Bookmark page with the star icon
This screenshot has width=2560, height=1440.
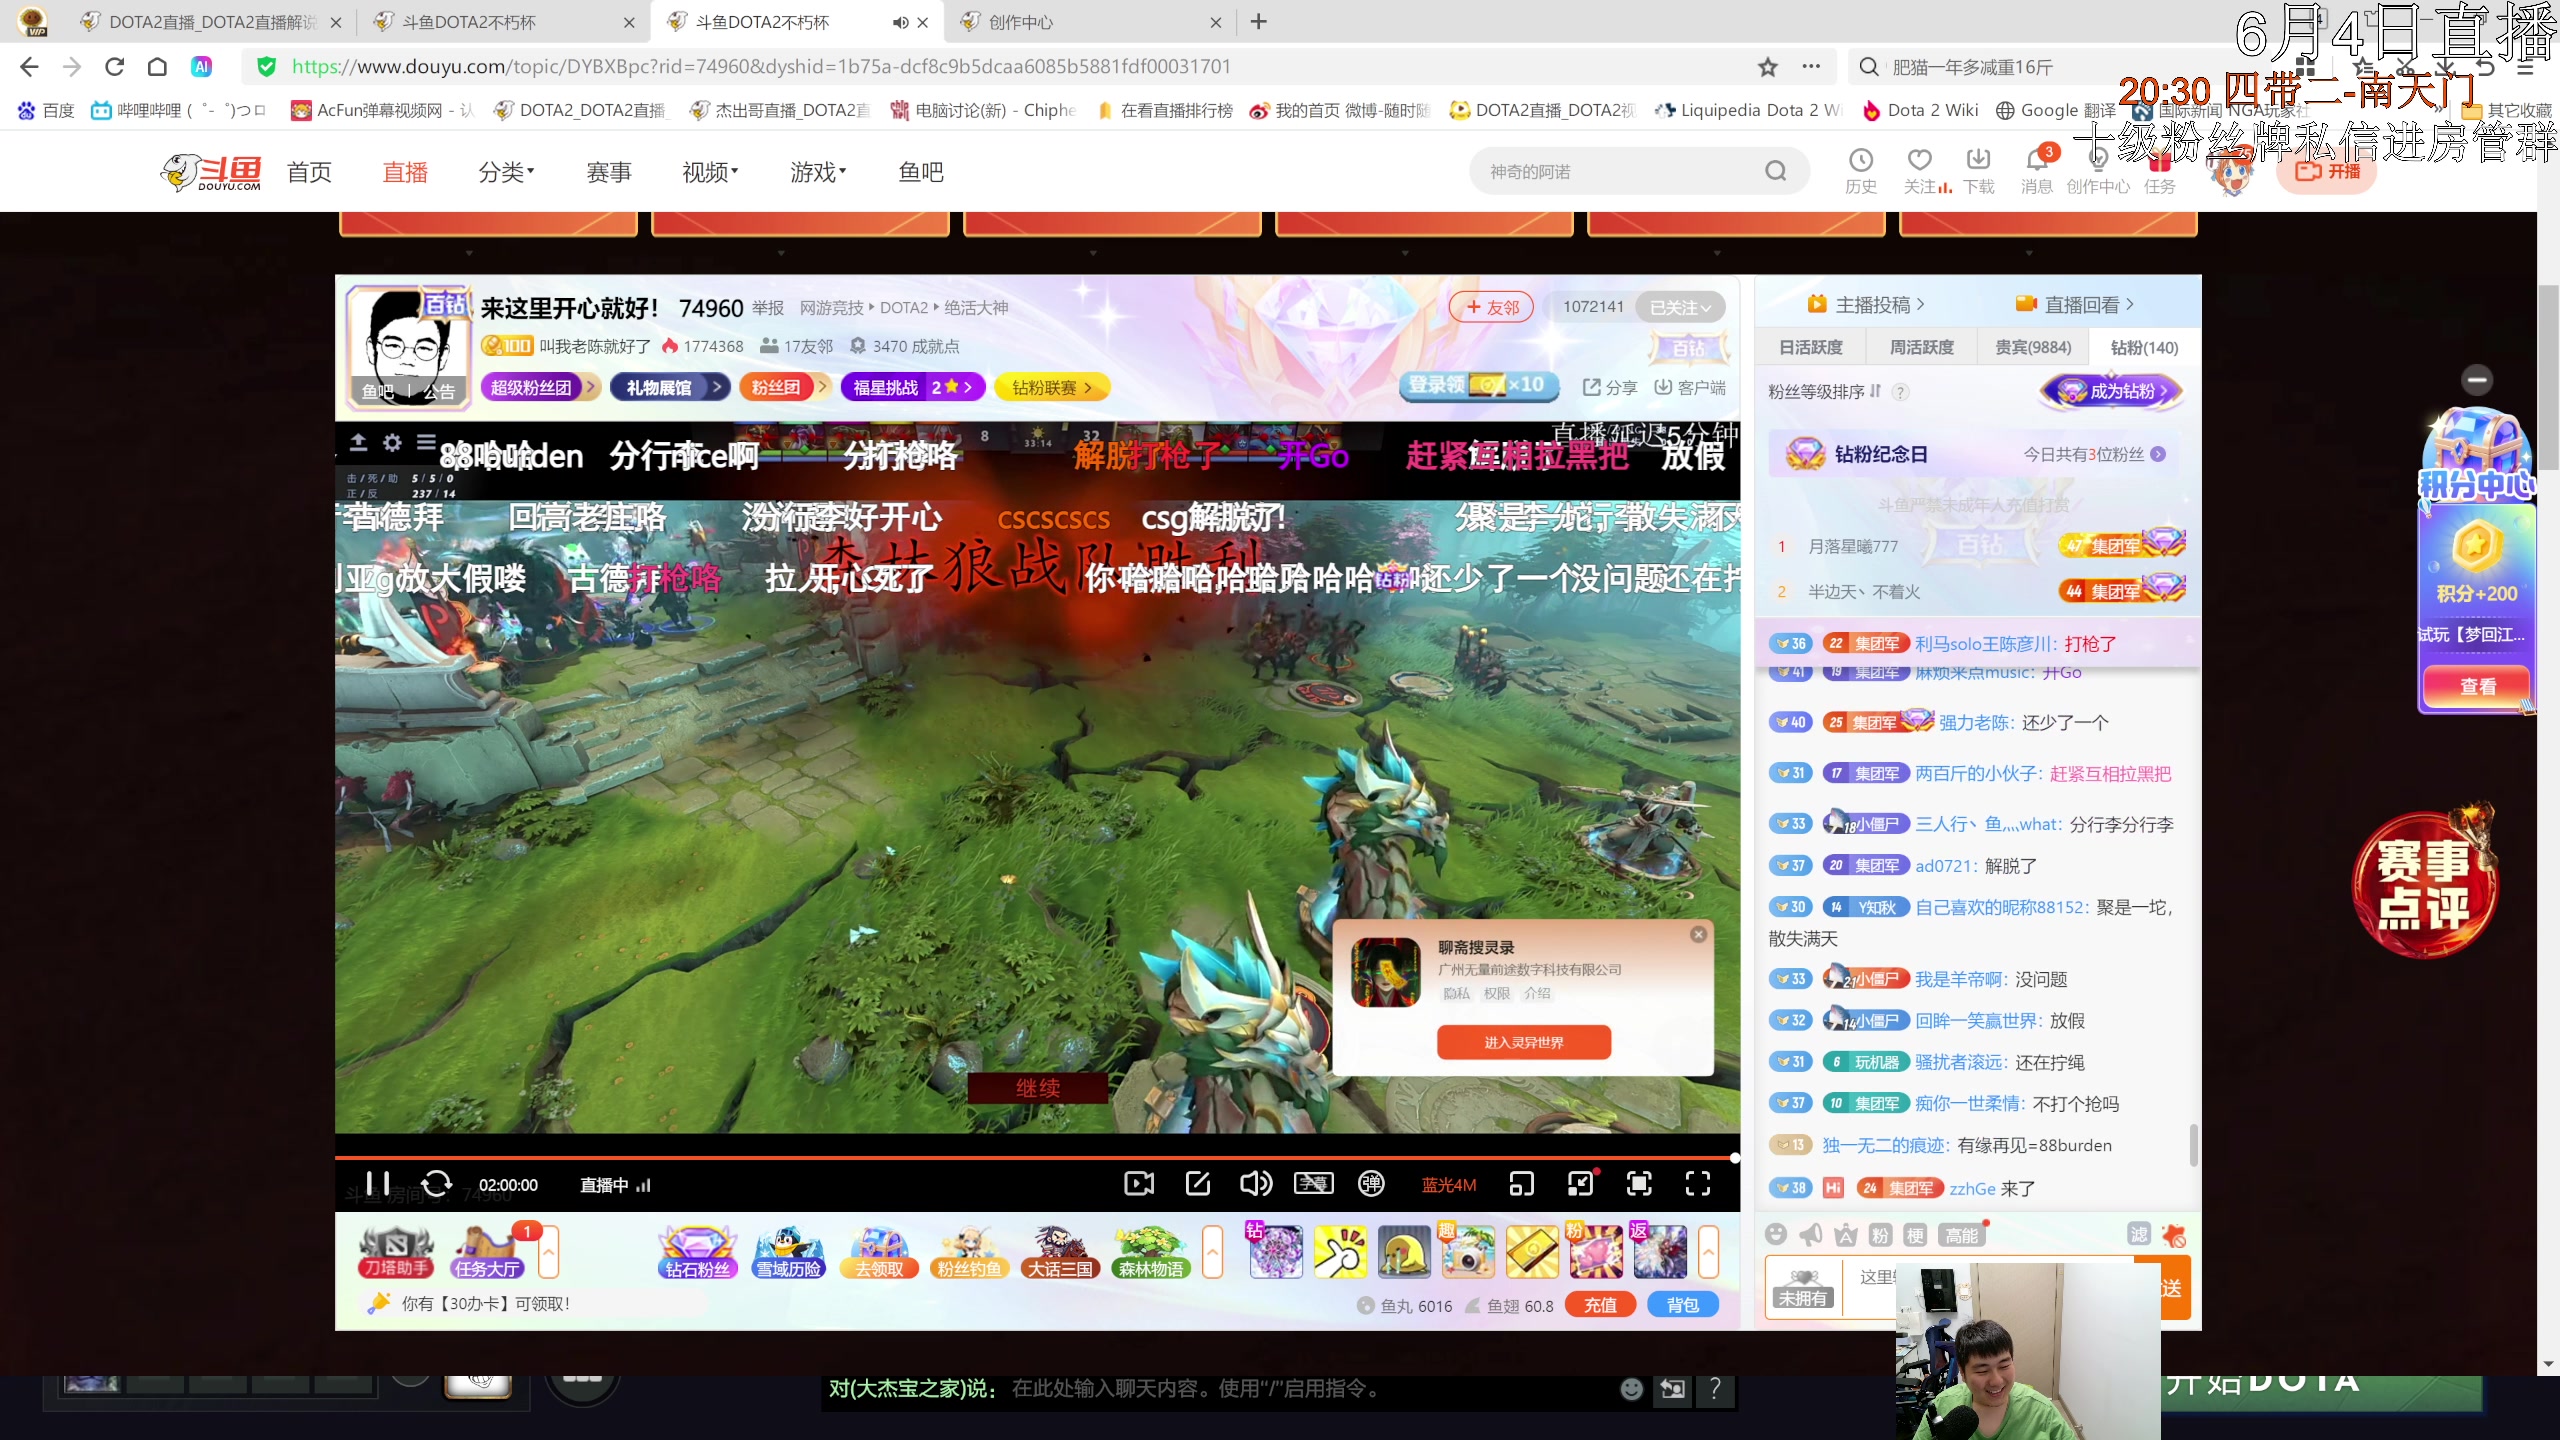click(1768, 67)
